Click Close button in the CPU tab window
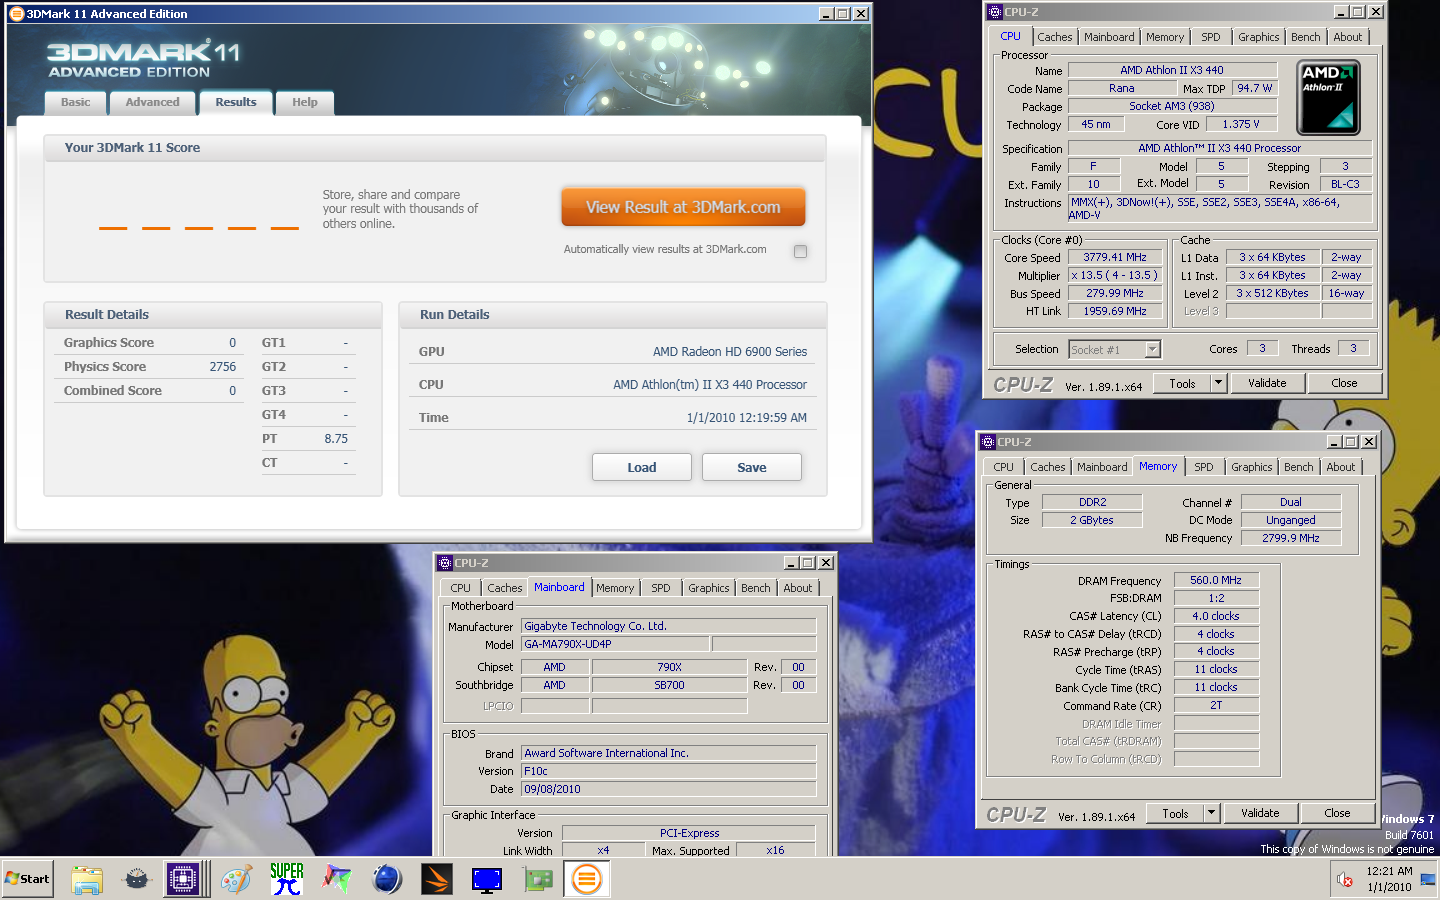The width and height of the screenshot is (1440, 900). pyautogui.click(x=1344, y=383)
